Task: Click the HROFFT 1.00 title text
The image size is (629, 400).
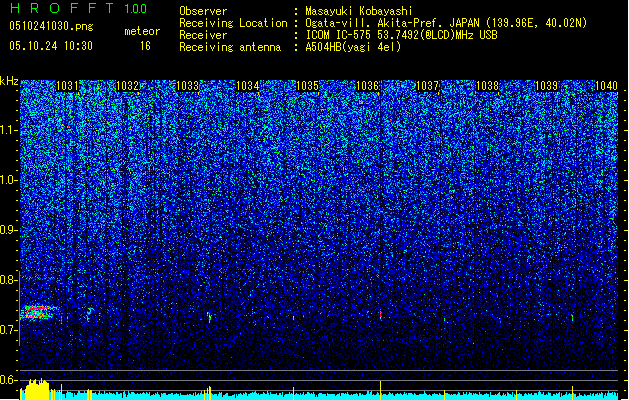Action: tap(79, 8)
